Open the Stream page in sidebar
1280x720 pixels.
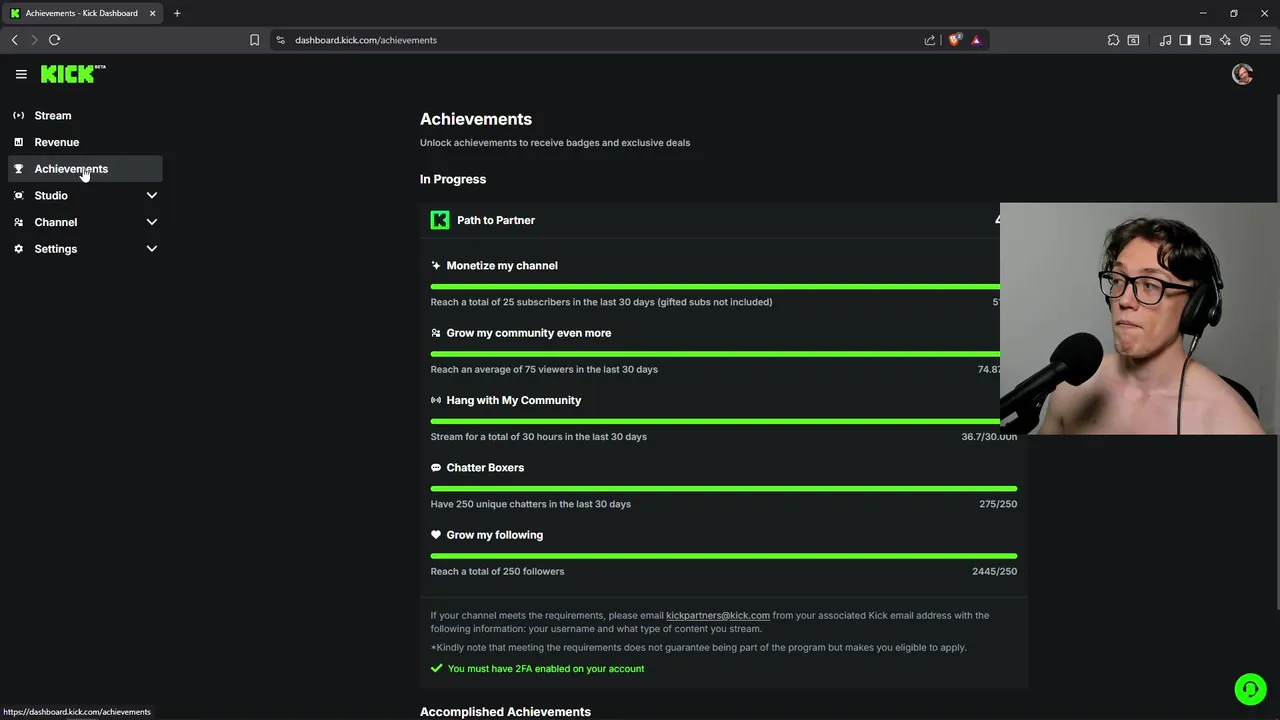(53, 116)
